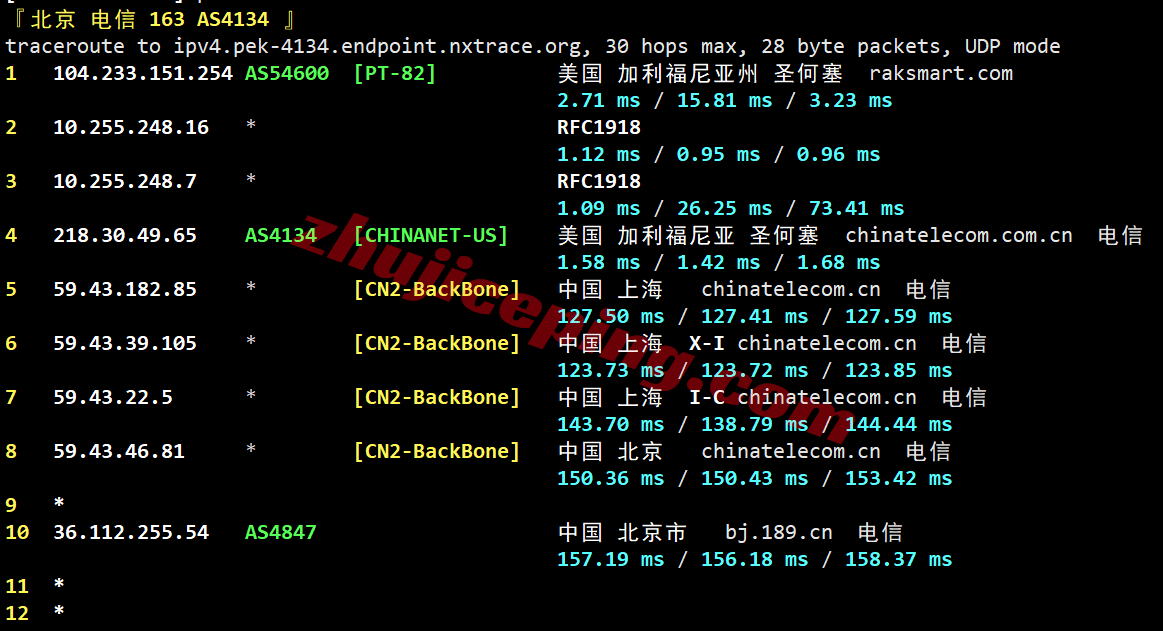Select the [PT-82] network tag
1163x631 pixels.
click(x=395, y=74)
